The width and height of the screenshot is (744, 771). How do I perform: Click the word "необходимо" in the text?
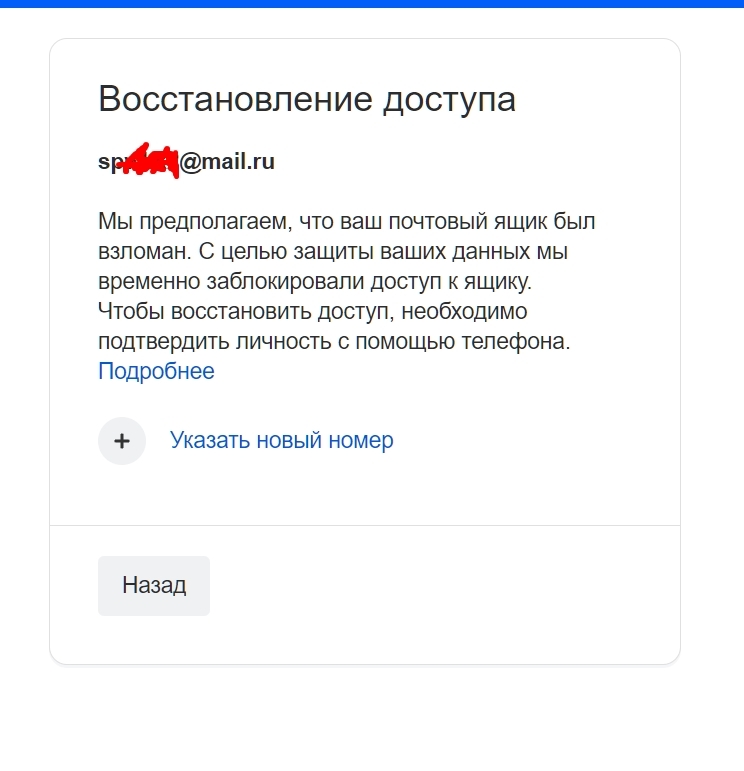click(x=465, y=311)
